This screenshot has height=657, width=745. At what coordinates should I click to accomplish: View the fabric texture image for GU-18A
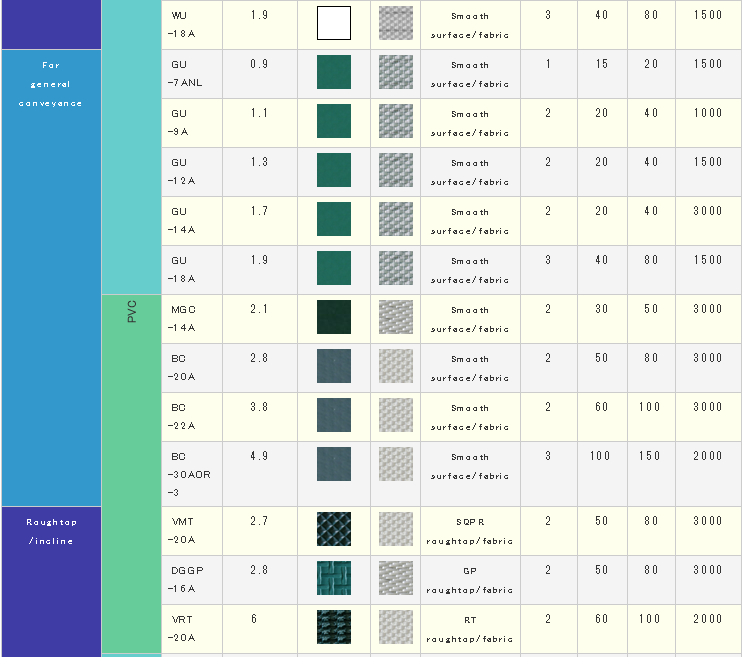tap(395, 268)
